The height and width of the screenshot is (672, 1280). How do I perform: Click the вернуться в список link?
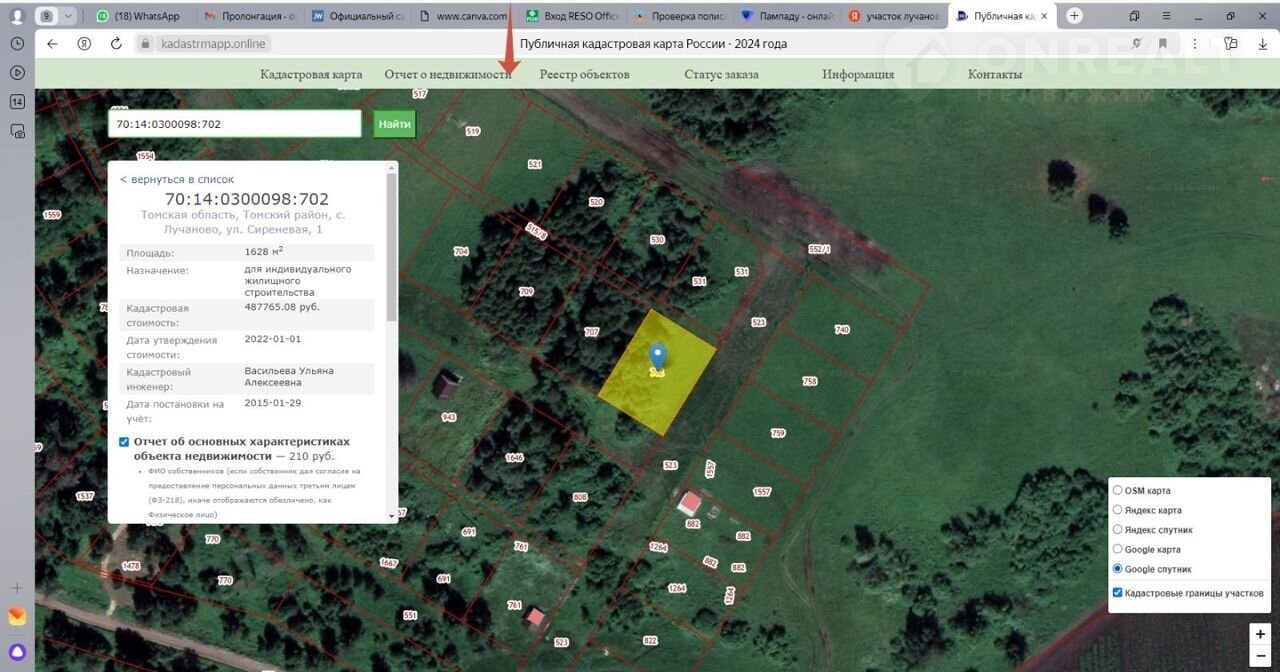[177, 179]
